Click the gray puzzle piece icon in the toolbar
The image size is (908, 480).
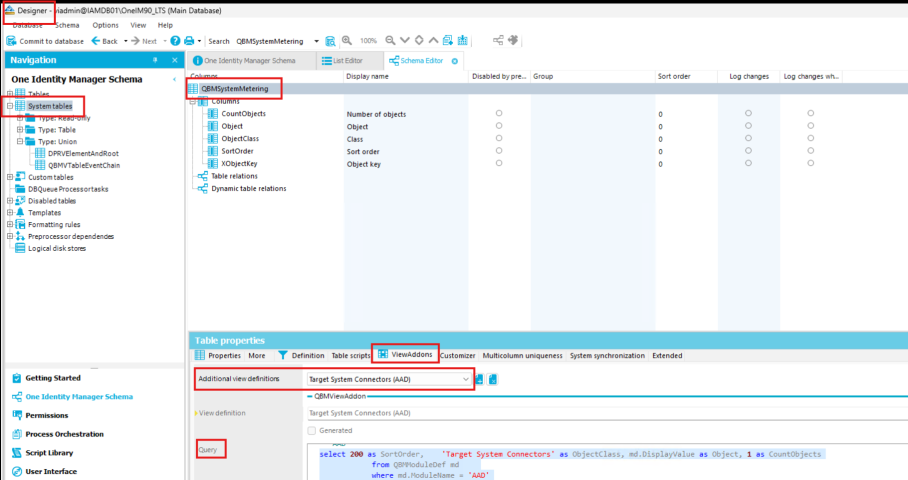[x=513, y=40]
